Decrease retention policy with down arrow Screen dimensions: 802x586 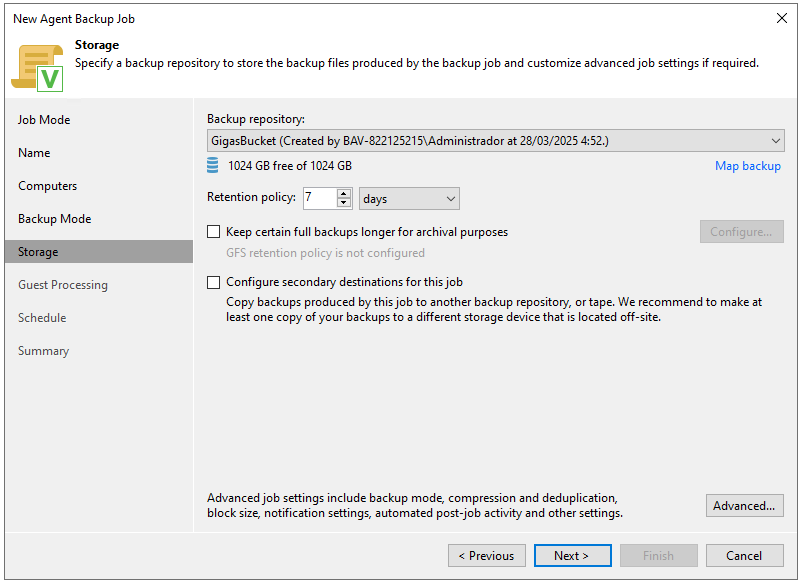(x=344, y=203)
